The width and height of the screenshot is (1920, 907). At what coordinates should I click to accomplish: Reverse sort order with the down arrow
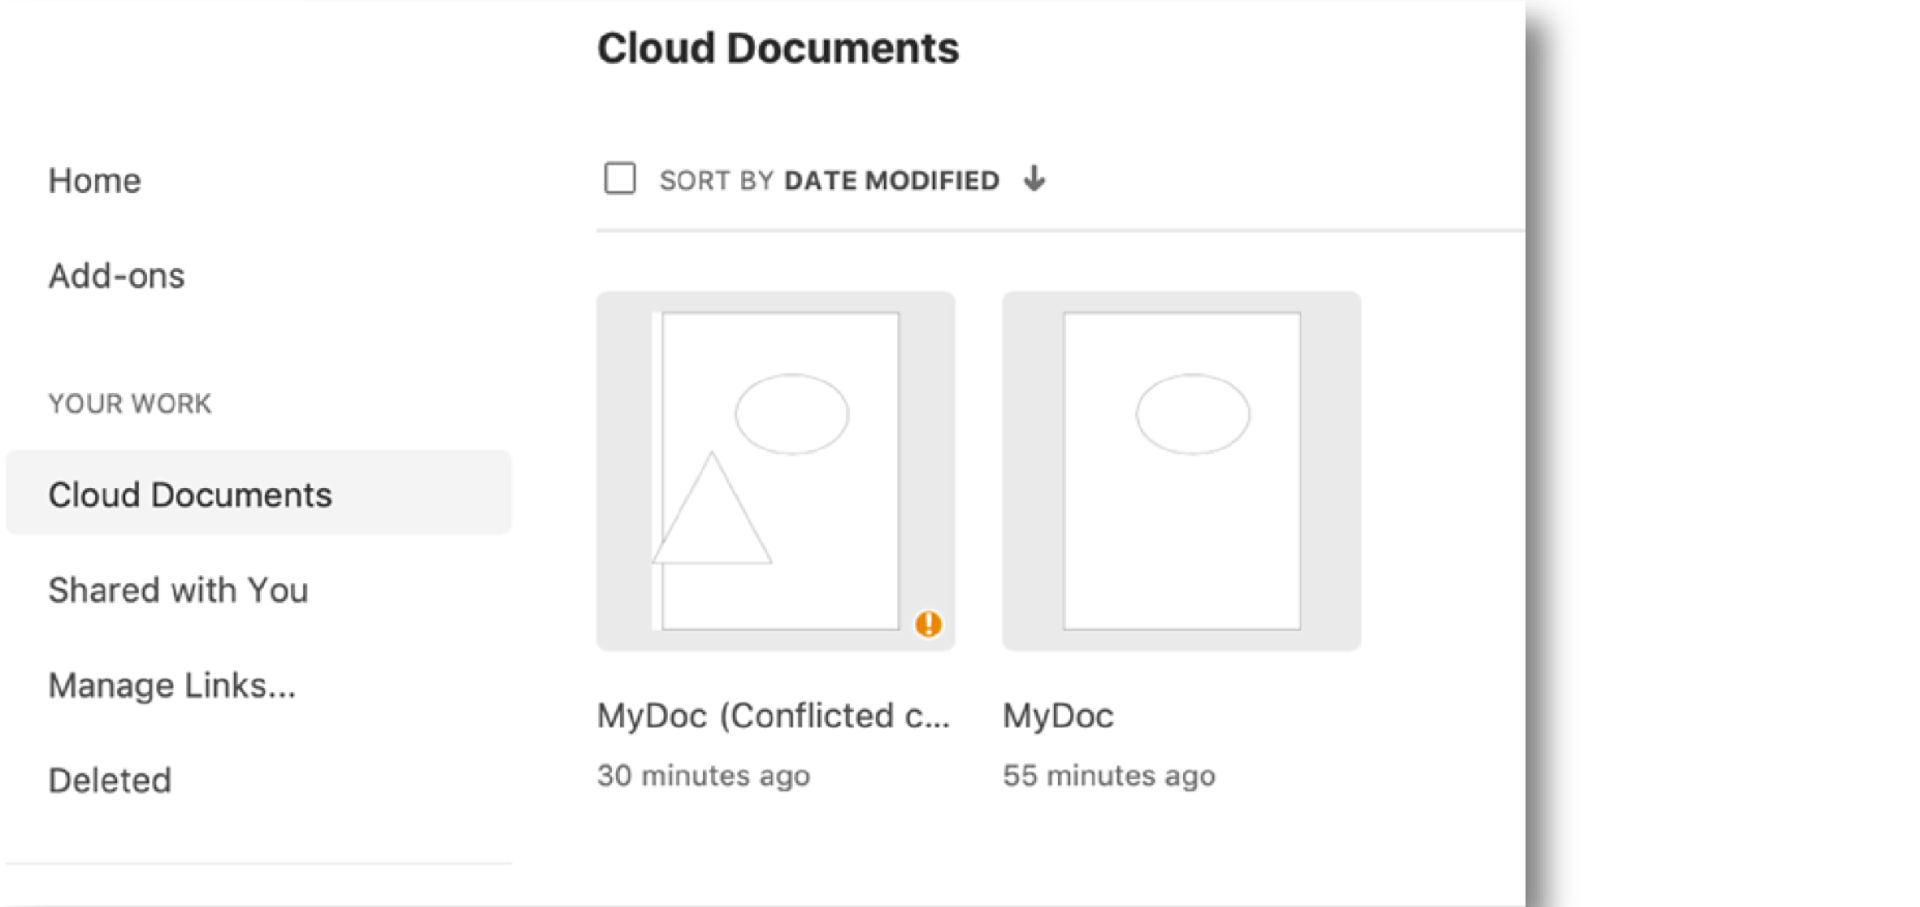pyautogui.click(x=1035, y=179)
